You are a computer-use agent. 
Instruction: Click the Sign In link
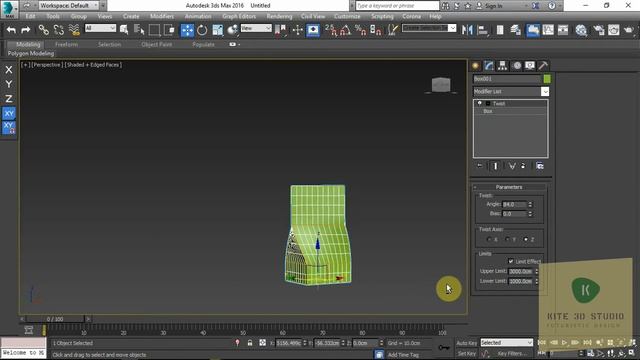point(493,6)
